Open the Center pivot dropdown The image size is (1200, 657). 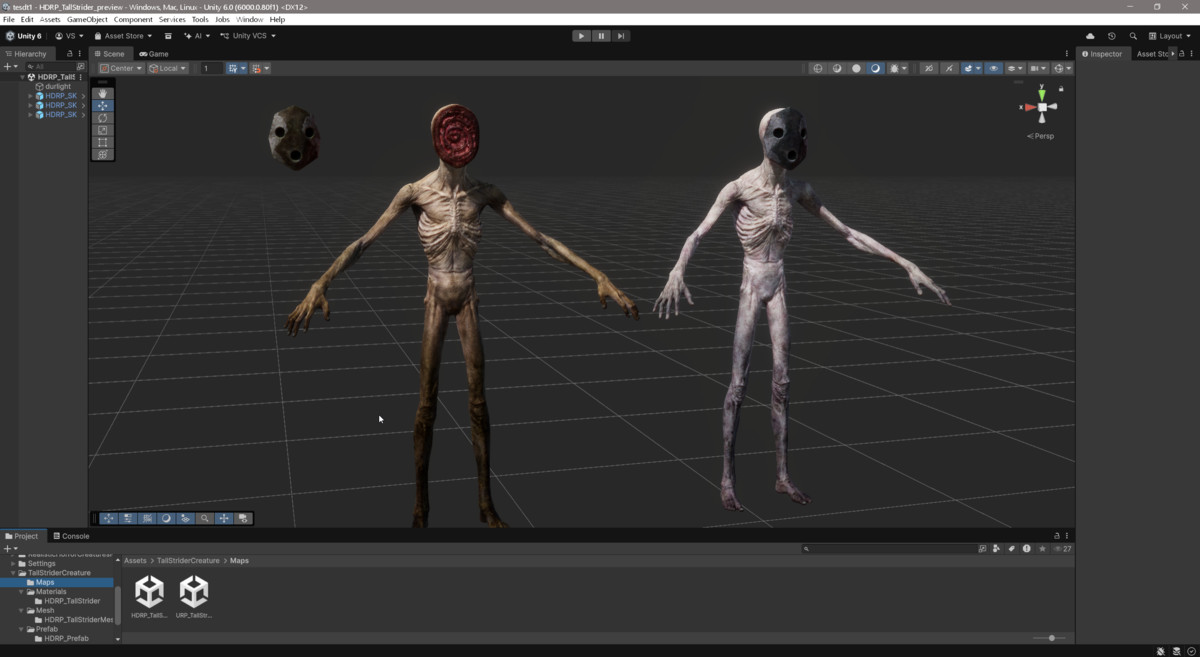[121, 68]
